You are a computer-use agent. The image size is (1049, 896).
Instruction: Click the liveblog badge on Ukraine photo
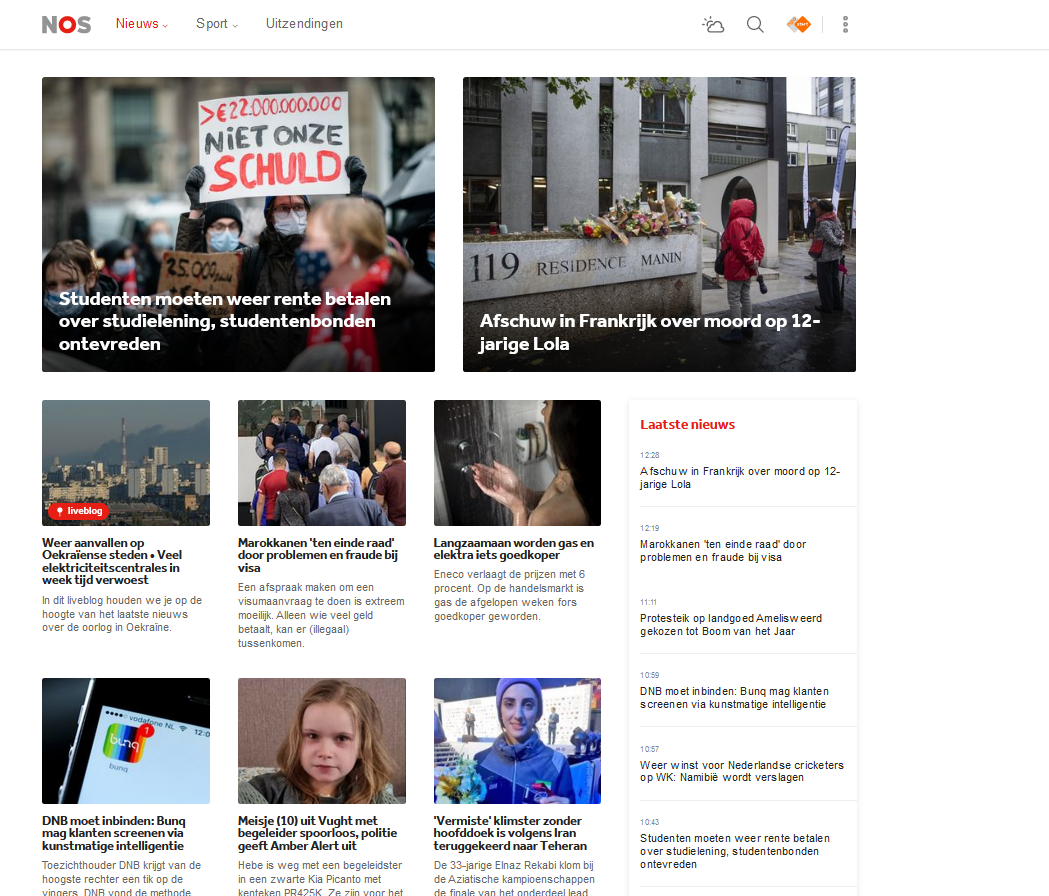pyautogui.click(x=78, y=511)
